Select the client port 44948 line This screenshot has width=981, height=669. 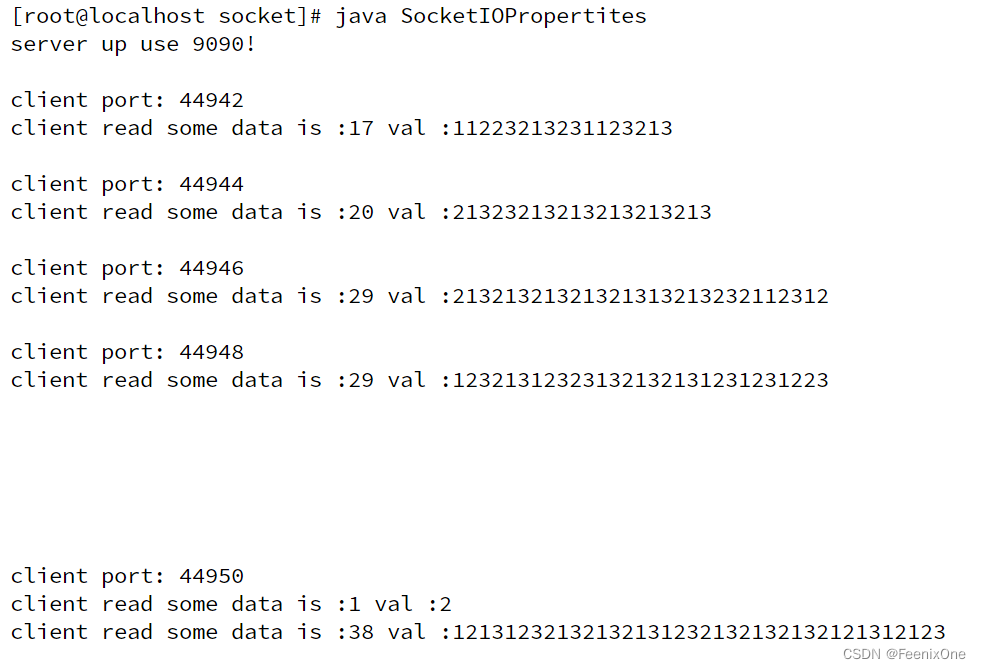[x=127, y=352]
